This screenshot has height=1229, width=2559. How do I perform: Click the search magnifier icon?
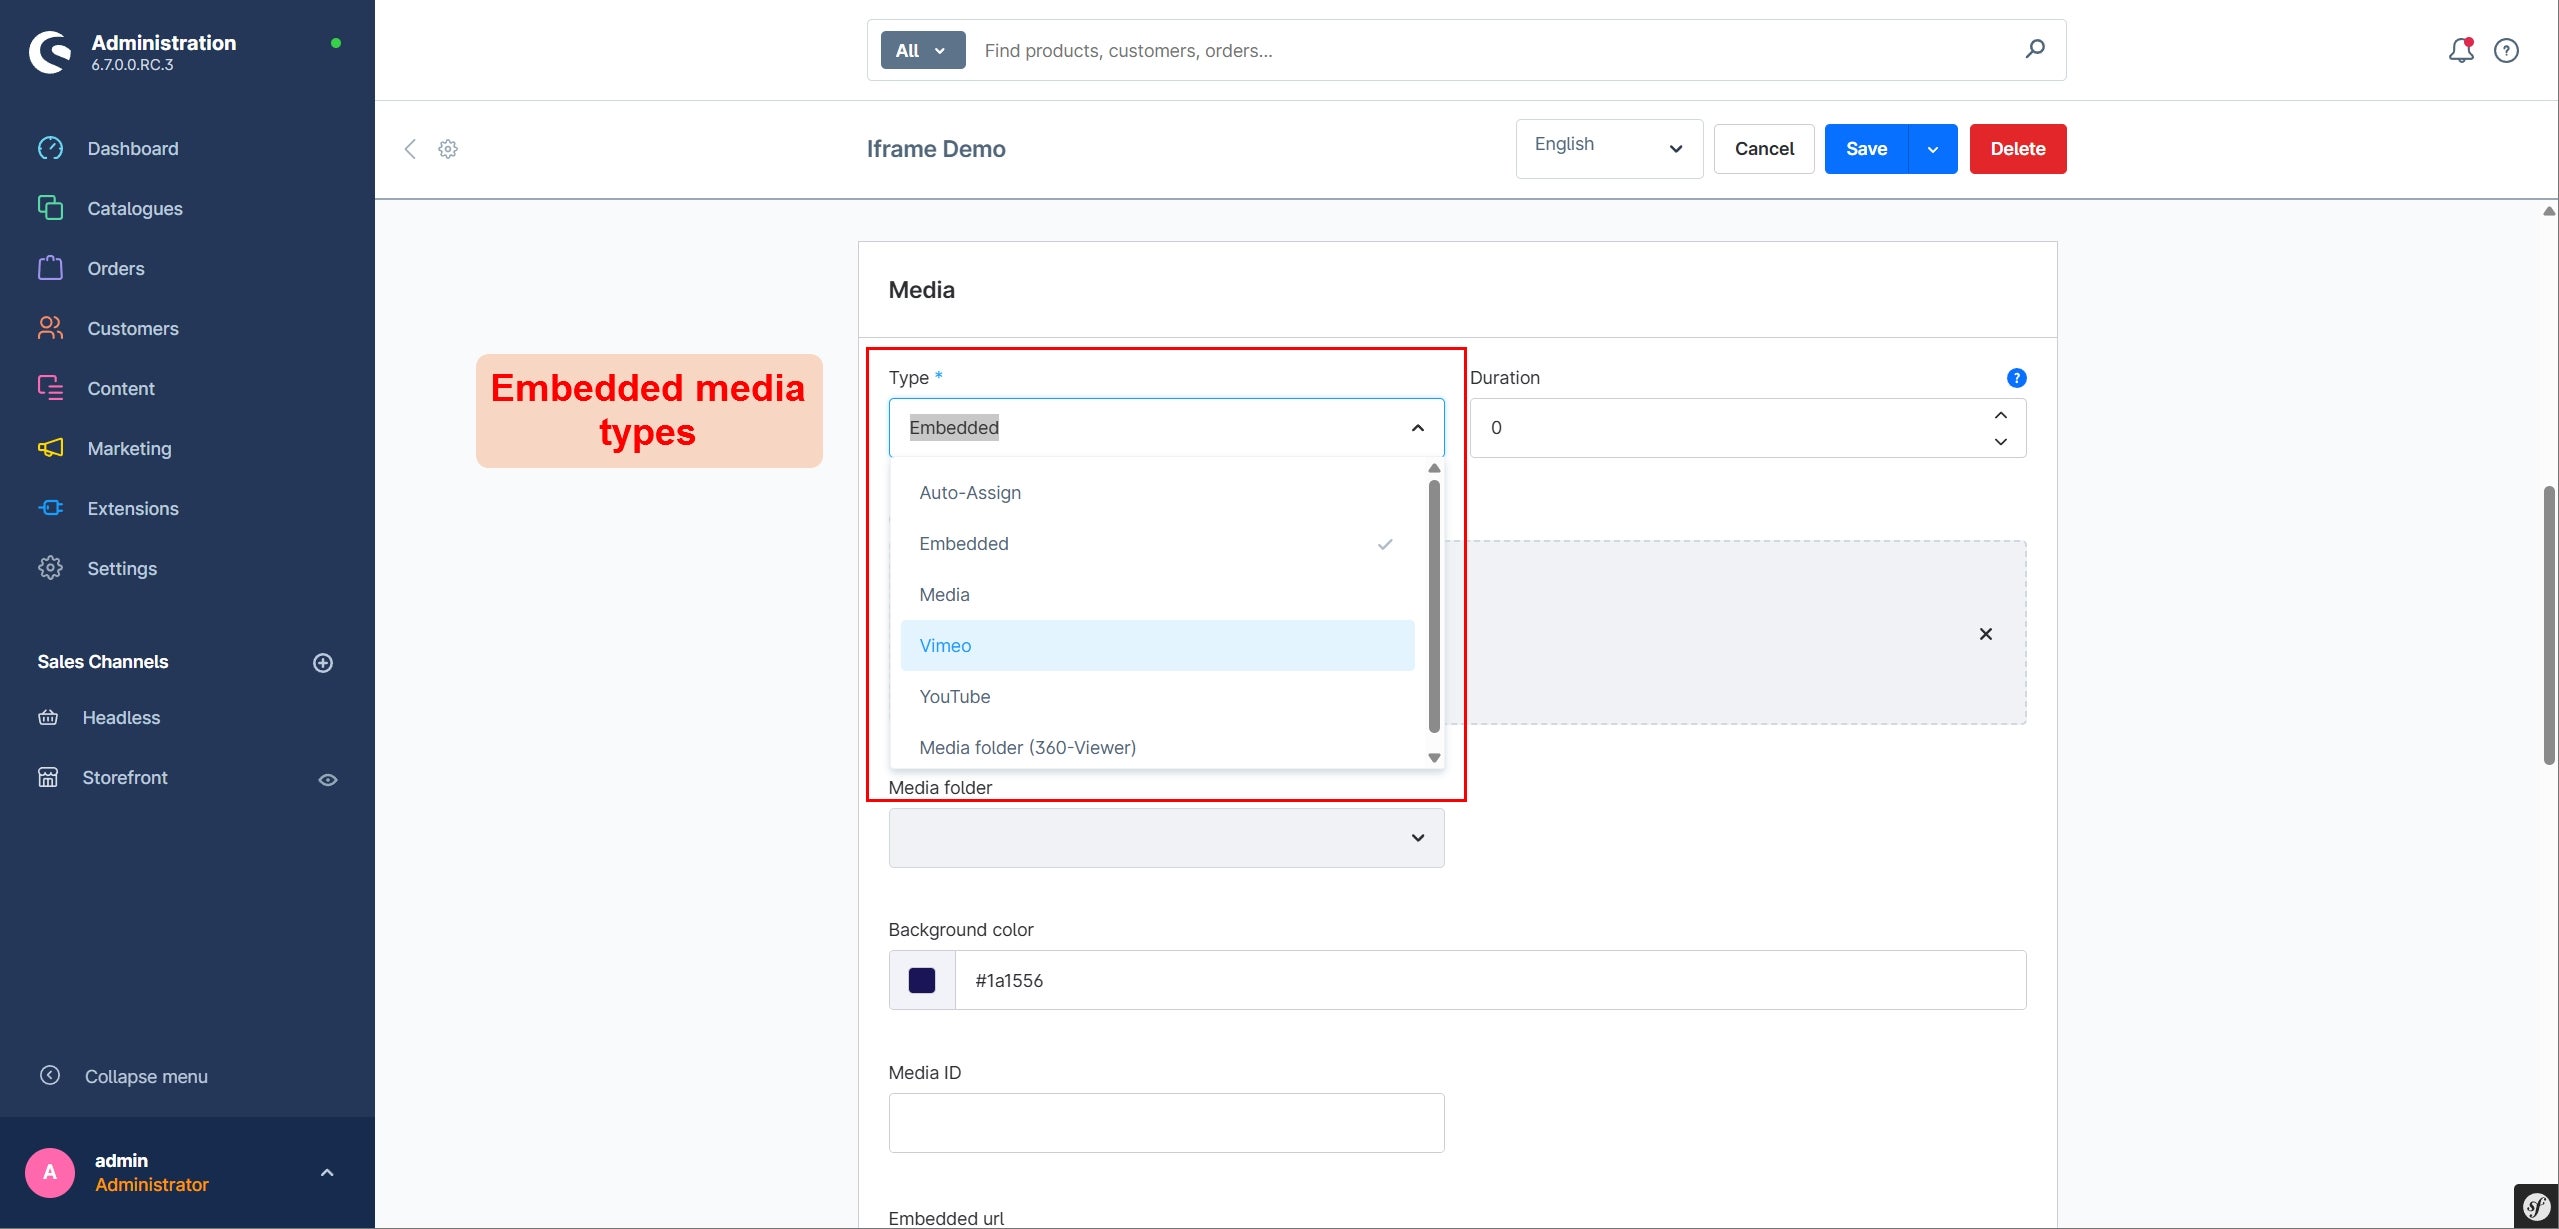2035,49
